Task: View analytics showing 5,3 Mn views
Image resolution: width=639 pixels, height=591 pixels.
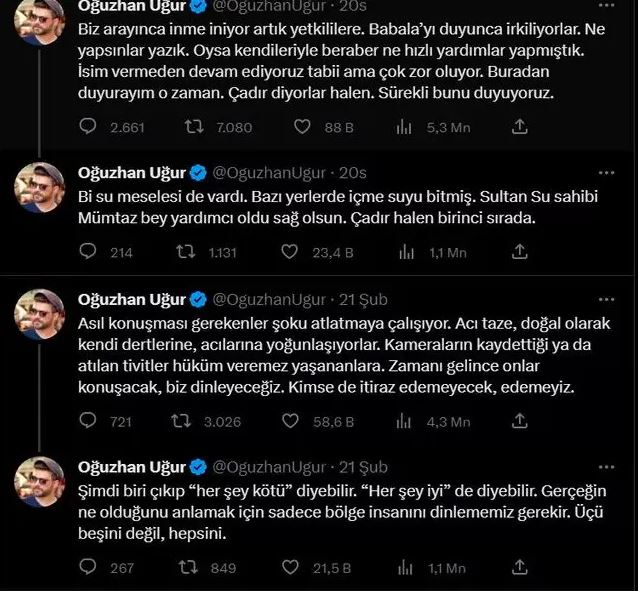Action: coord(406,127)
